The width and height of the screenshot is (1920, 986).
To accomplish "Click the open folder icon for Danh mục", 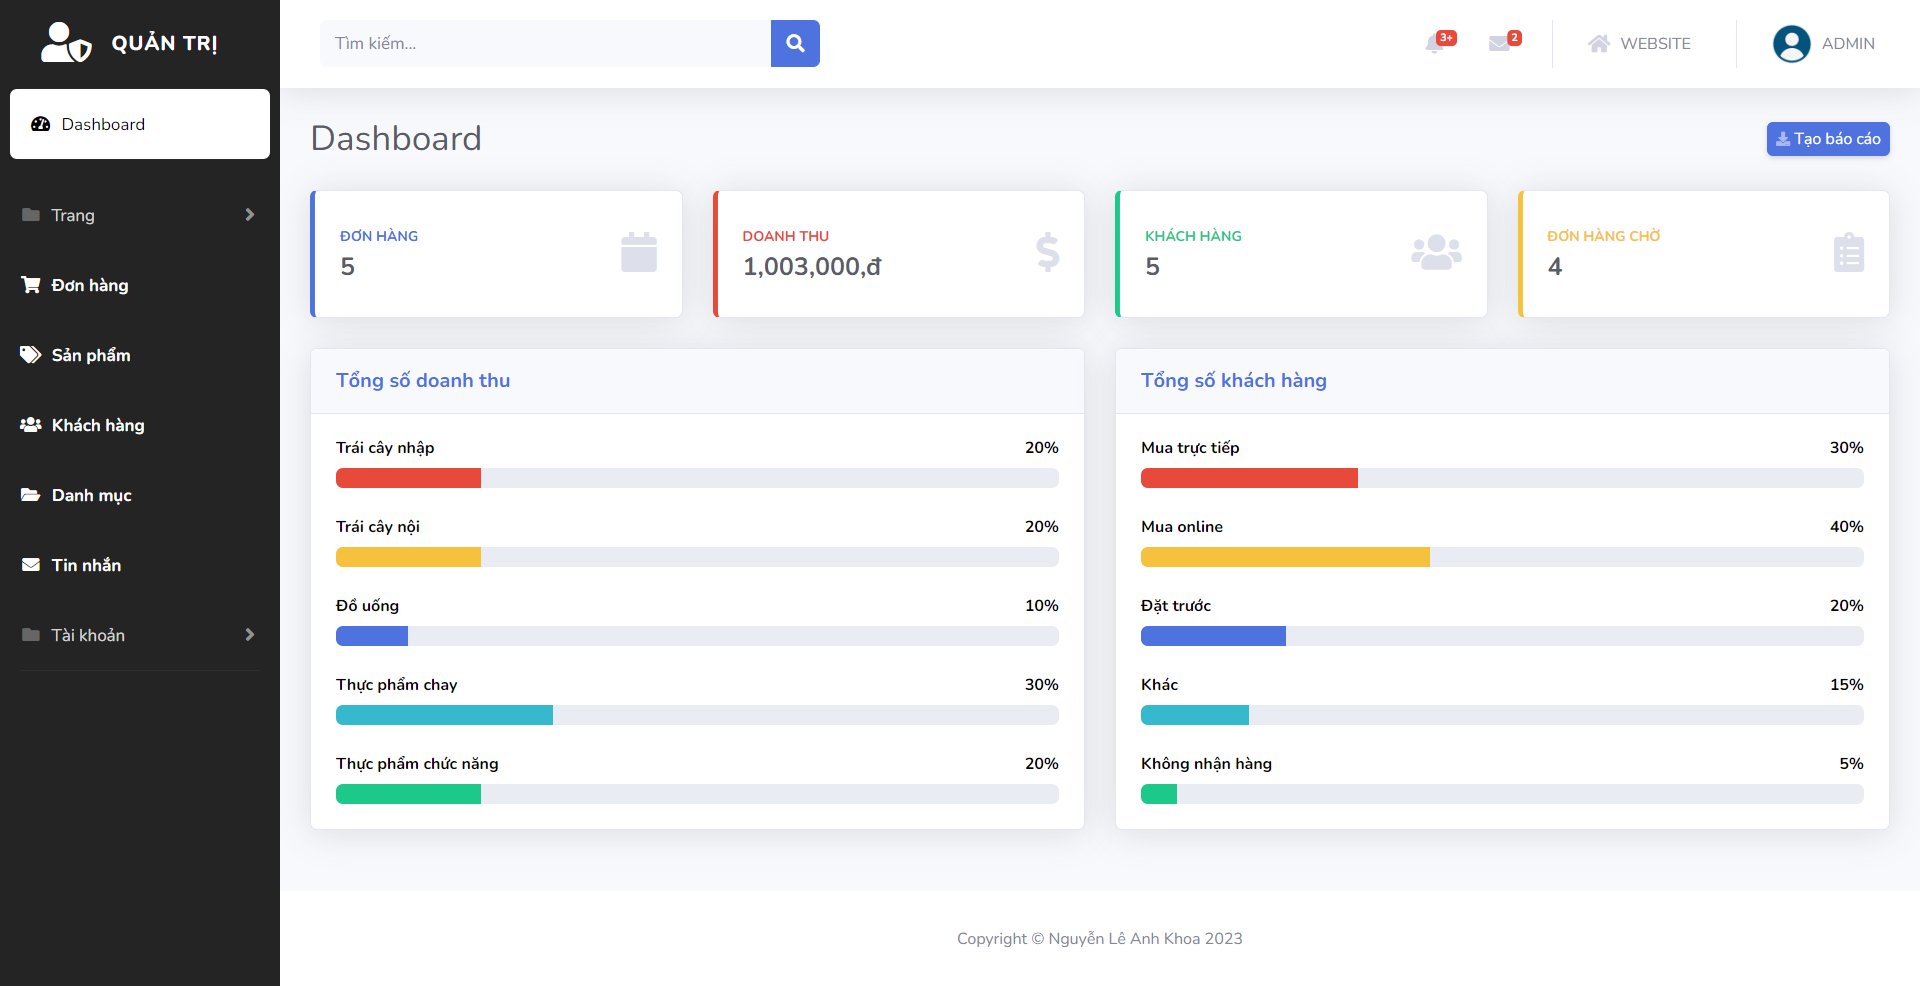I will coord(31,495).
